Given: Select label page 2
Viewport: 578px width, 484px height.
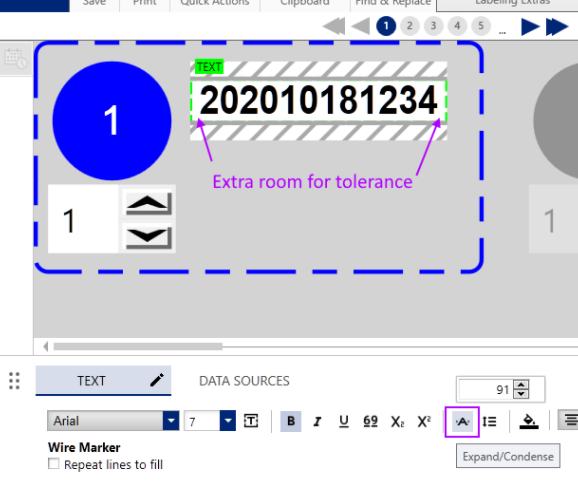Looking at the screenshot, I should point(410,26).
